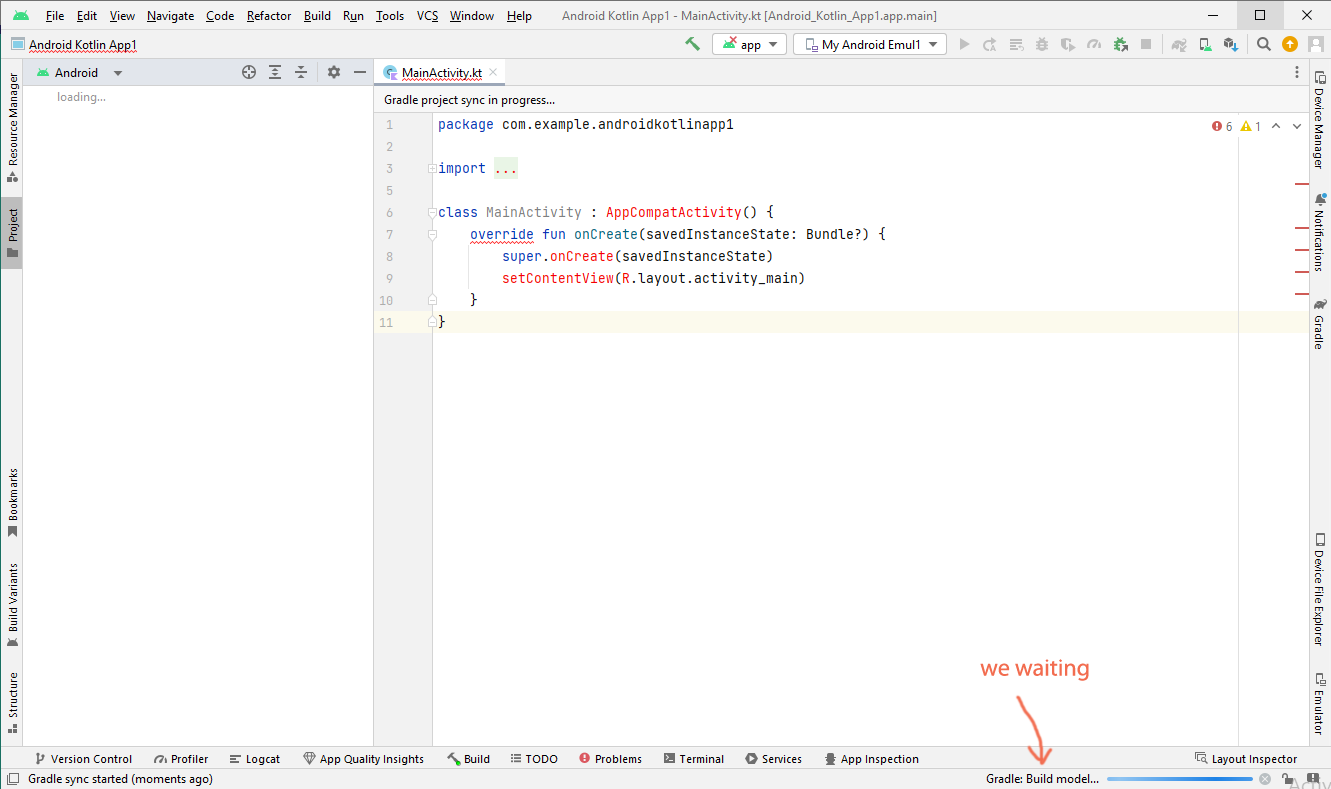Viewport: 1331px width, 789px height.
Task: Expand the Android project view dropdown
Action: point(118,73)
